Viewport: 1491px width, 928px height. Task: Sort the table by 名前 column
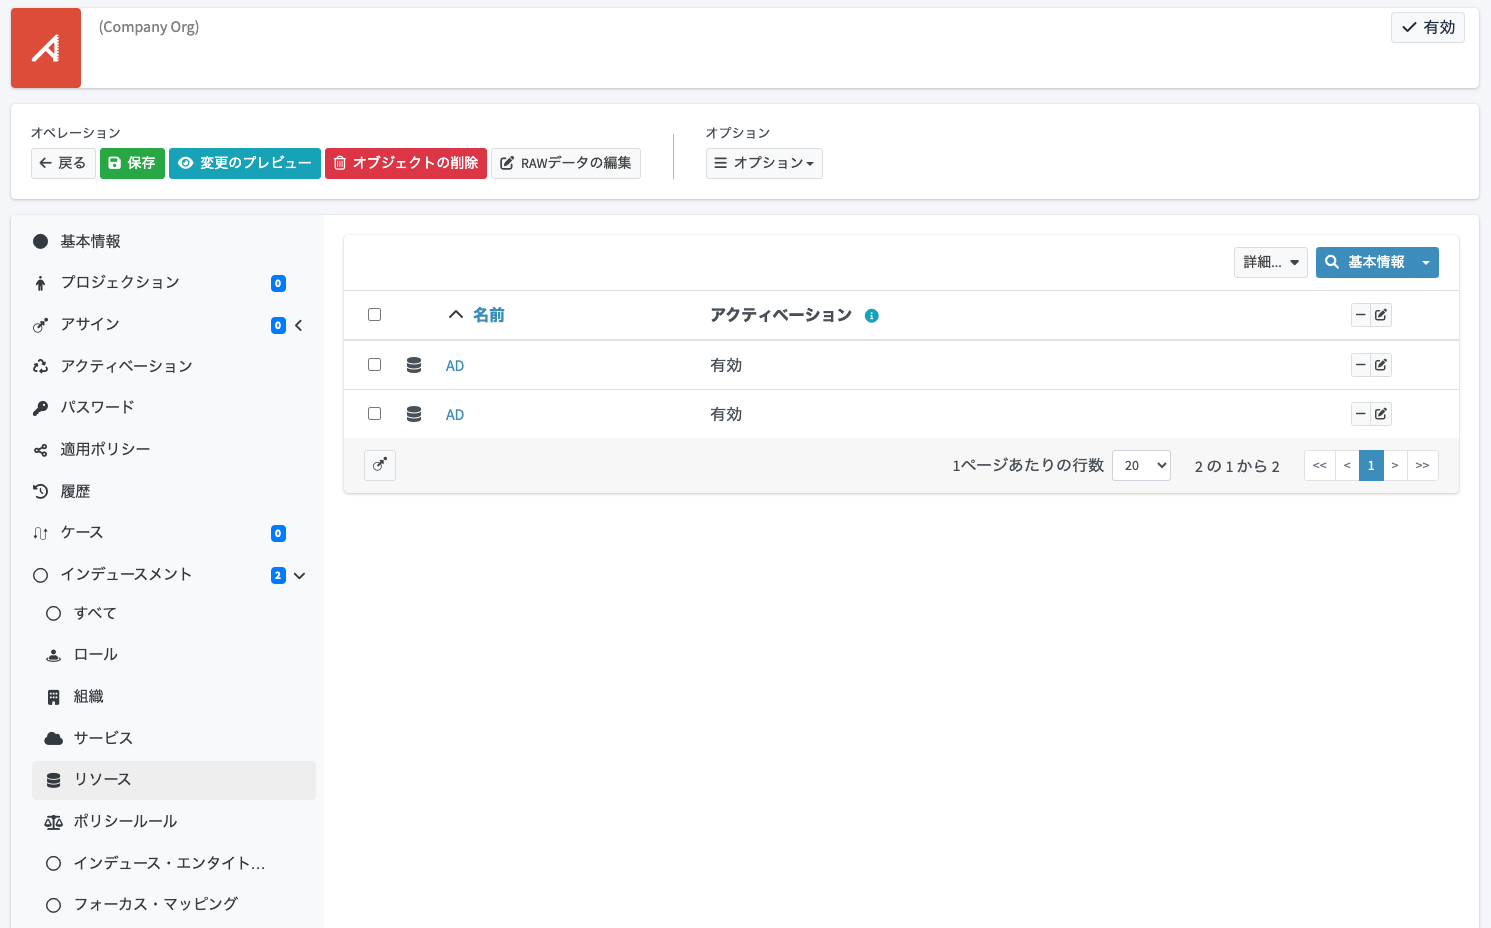tap(488, 315)
